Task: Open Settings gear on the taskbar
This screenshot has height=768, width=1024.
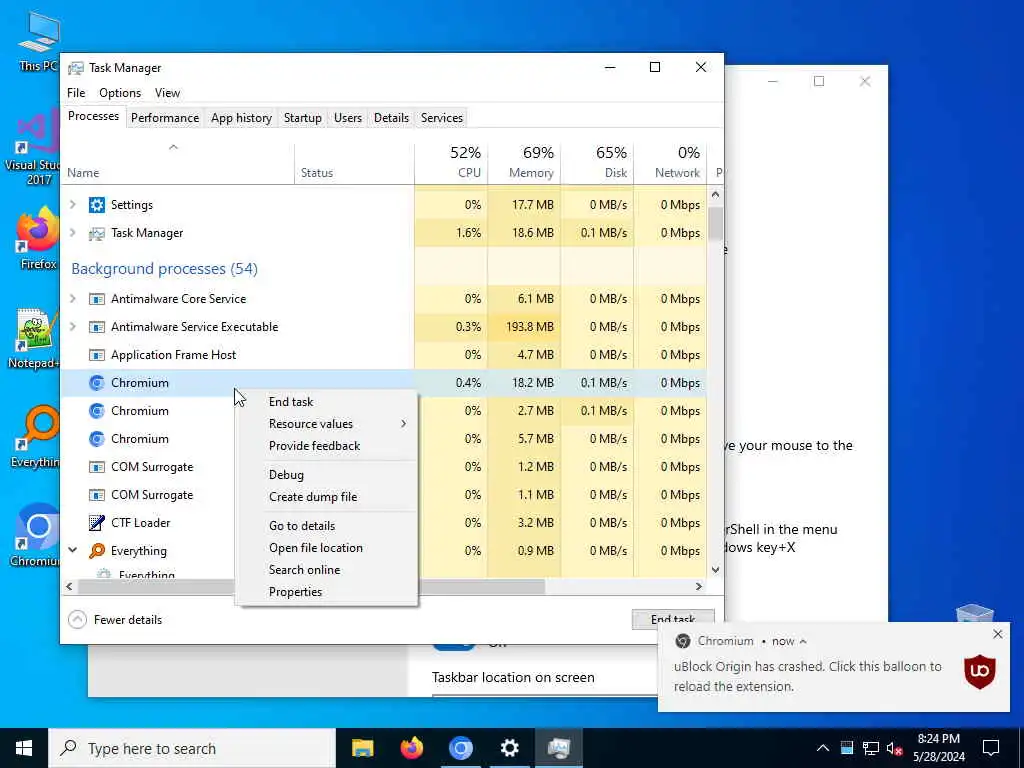Action: click(509, 748)
